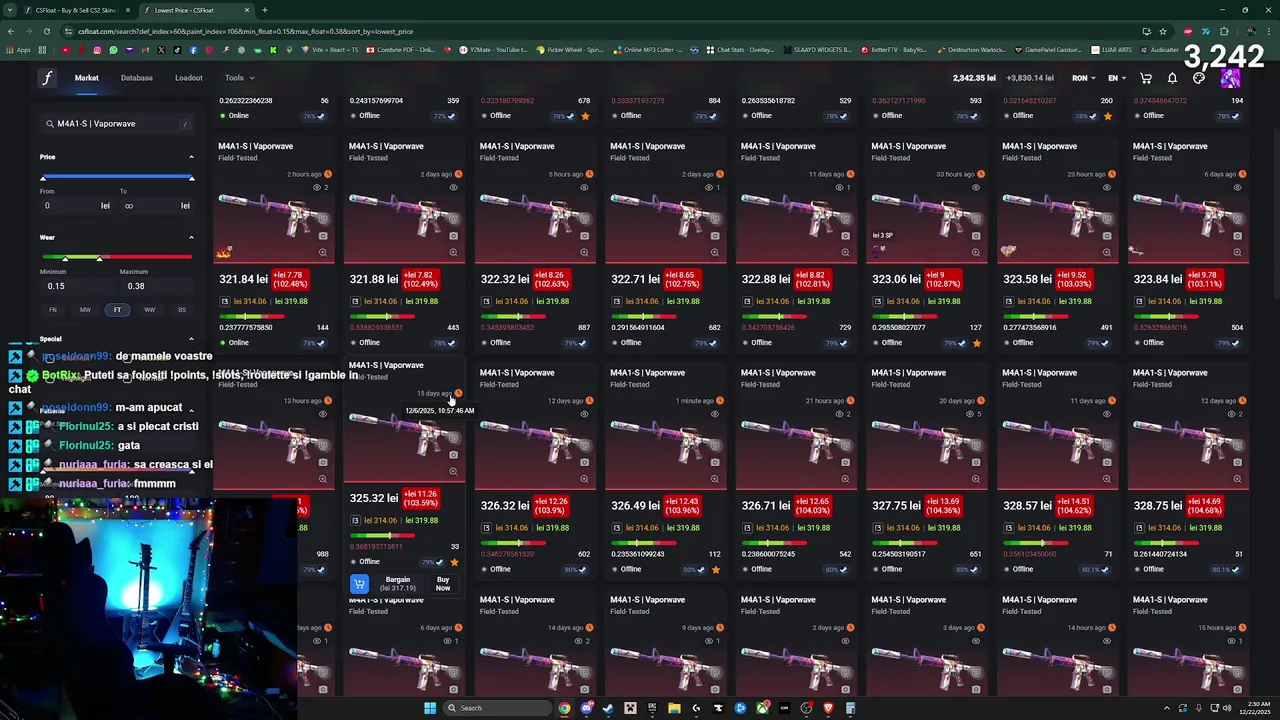The height and width of the screenshot is (720, 1280).
Task: Open Steam from the Windows taskbar
Action: [608, 708]
